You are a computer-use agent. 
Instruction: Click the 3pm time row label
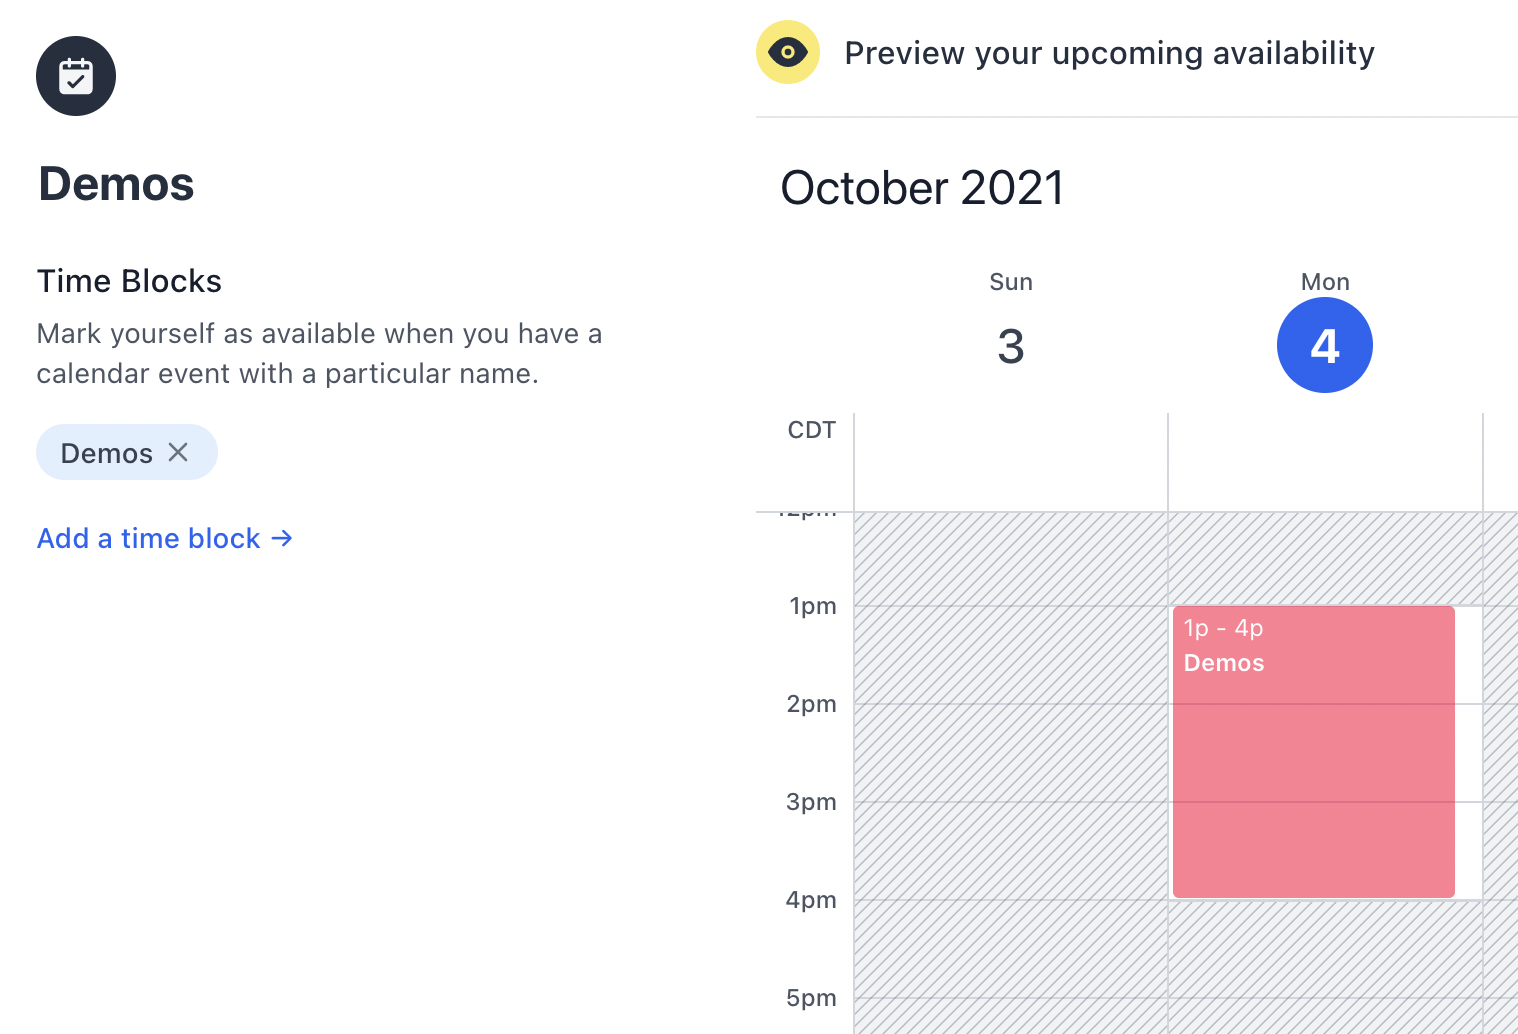811,802
